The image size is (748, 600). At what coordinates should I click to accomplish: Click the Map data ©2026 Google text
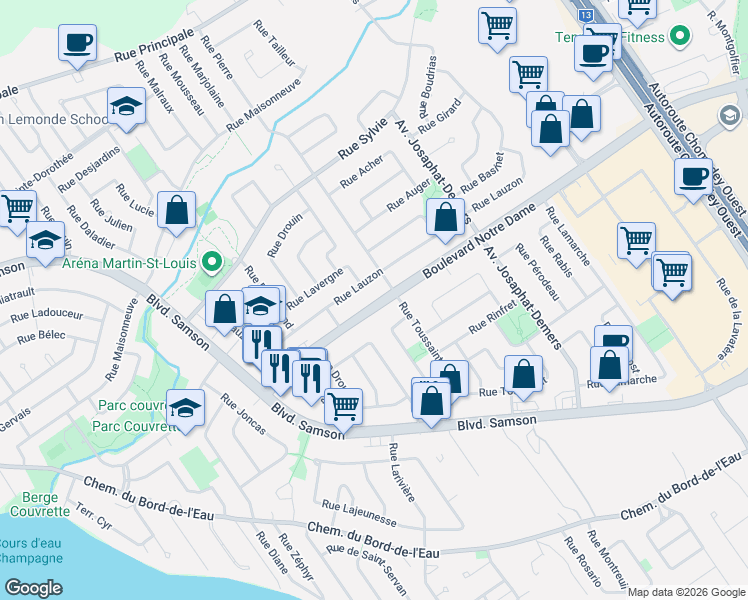(x=686, y=593)
